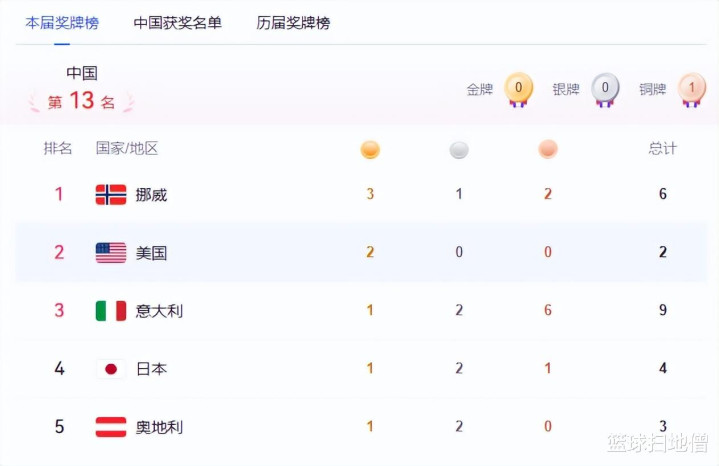The image size is (719, 466).
Task: Click the 挪威 country name
Action: [151, 194]
